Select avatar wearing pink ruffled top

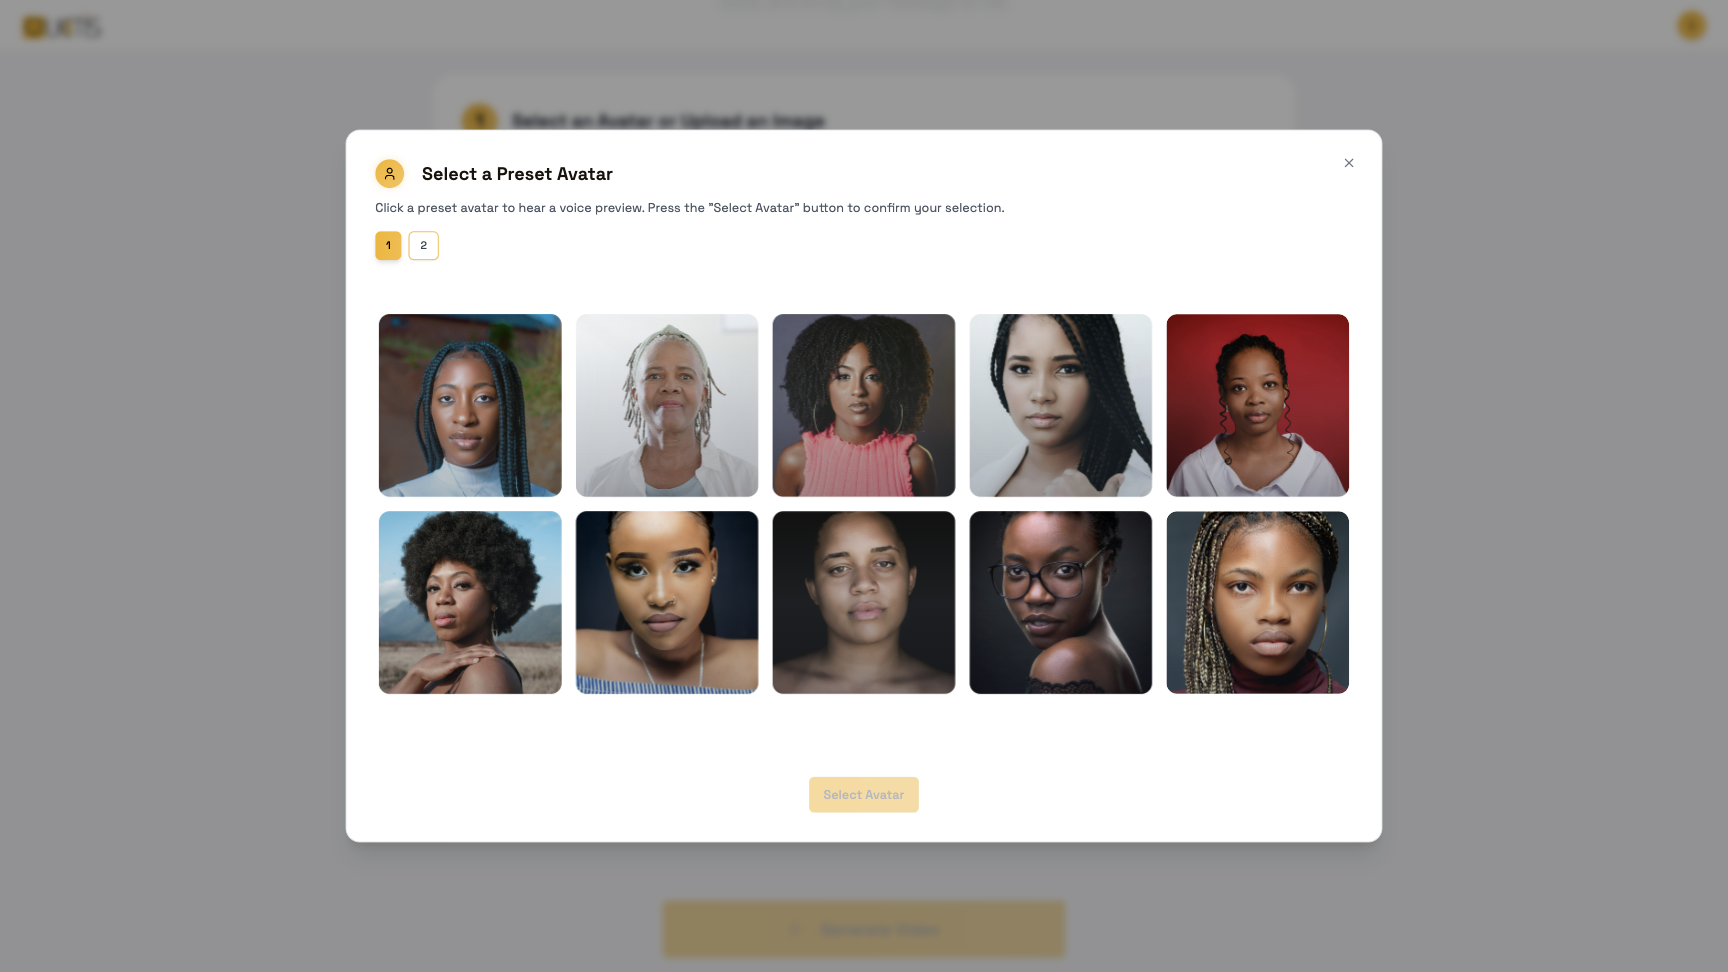coord(864,406)
